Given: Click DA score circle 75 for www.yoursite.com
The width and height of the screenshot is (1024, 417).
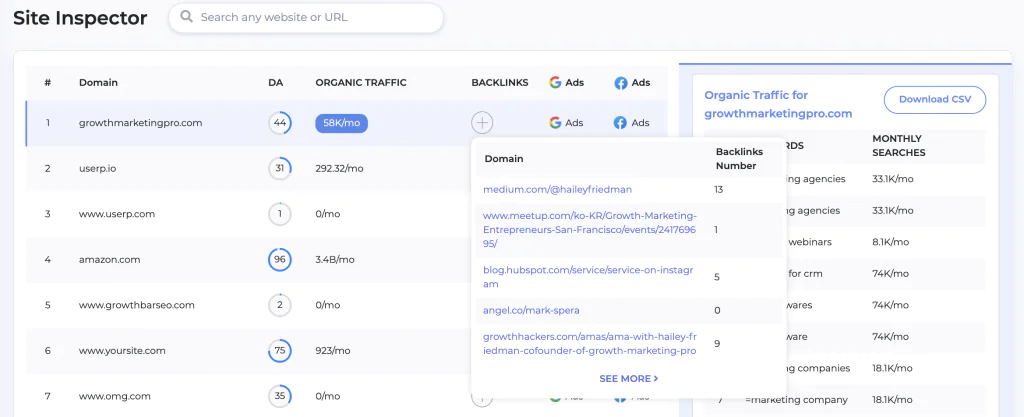Looking at the screenshot, I should [x=280, y=350].
